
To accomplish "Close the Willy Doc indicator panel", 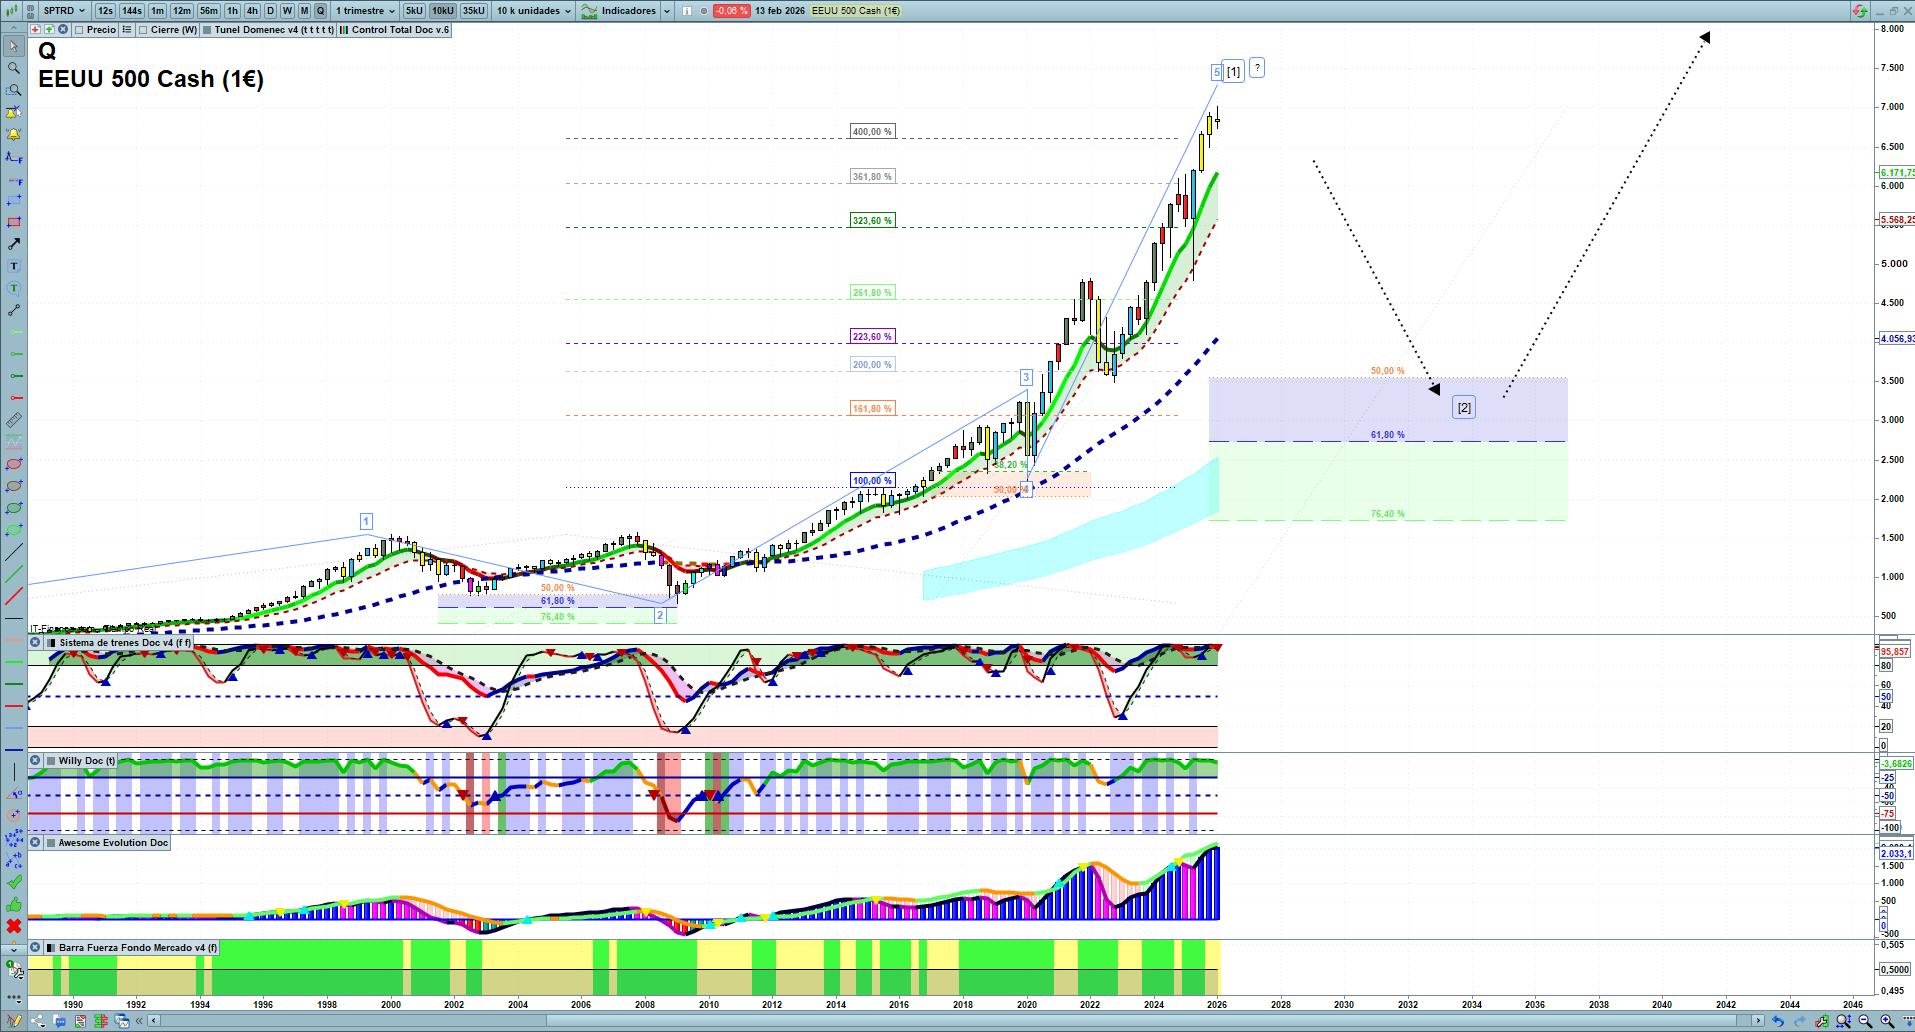I will tap(35, 761).
